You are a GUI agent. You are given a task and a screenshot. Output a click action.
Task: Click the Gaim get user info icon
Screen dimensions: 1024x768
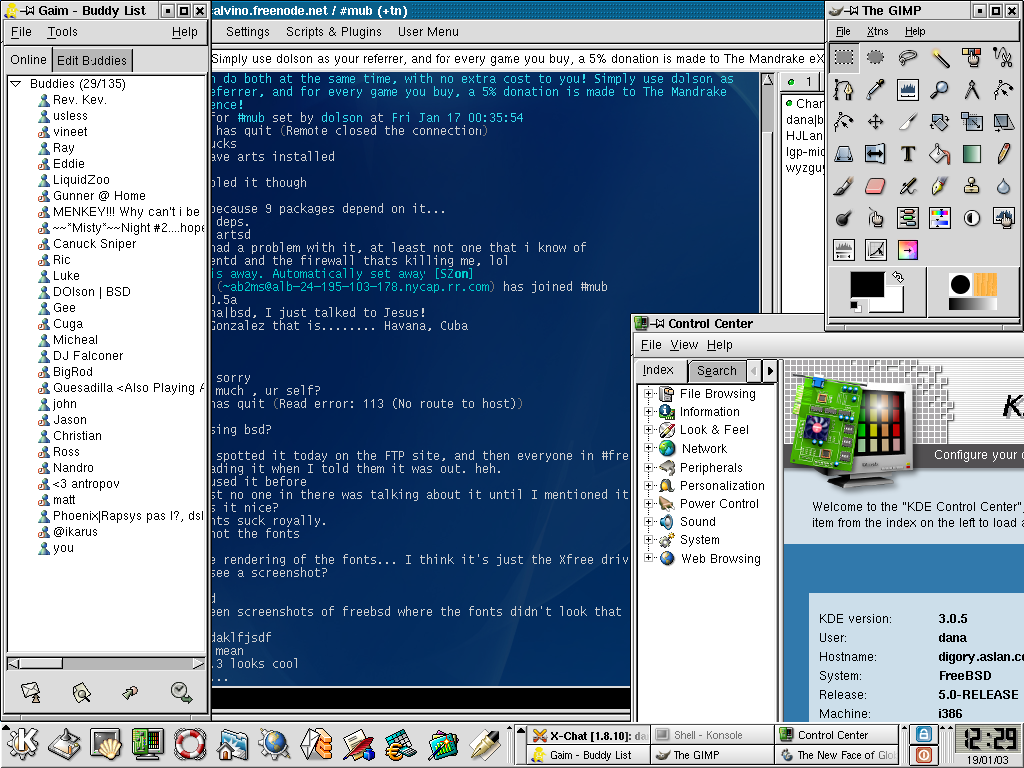click(x=81, y=692)
